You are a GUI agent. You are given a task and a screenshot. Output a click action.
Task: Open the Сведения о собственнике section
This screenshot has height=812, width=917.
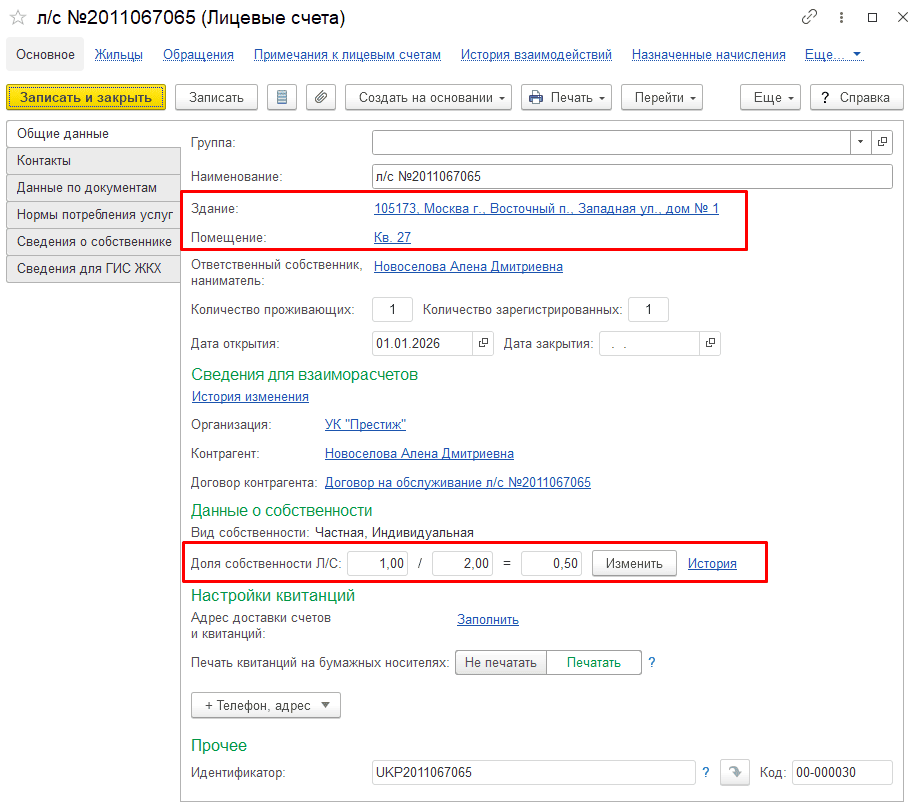click(x=94, y=242)
